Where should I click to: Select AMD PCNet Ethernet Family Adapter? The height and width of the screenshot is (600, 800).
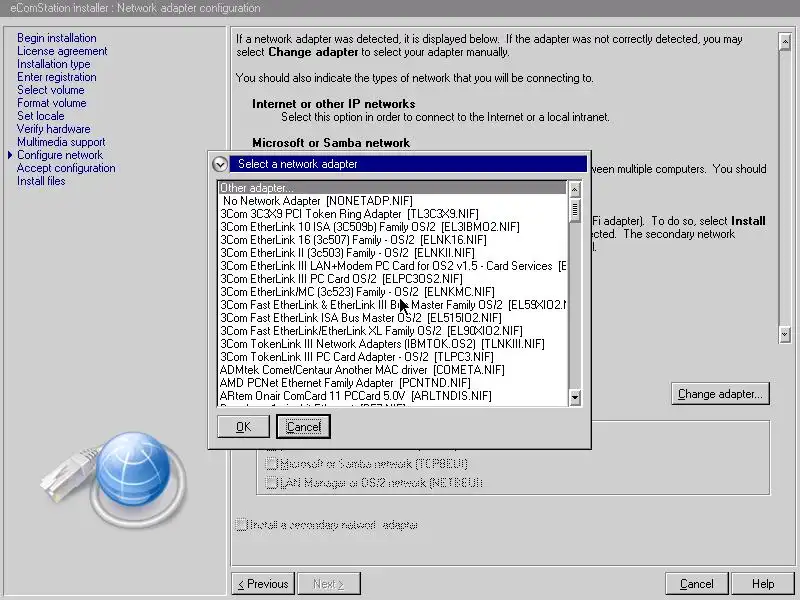[392, 383]
